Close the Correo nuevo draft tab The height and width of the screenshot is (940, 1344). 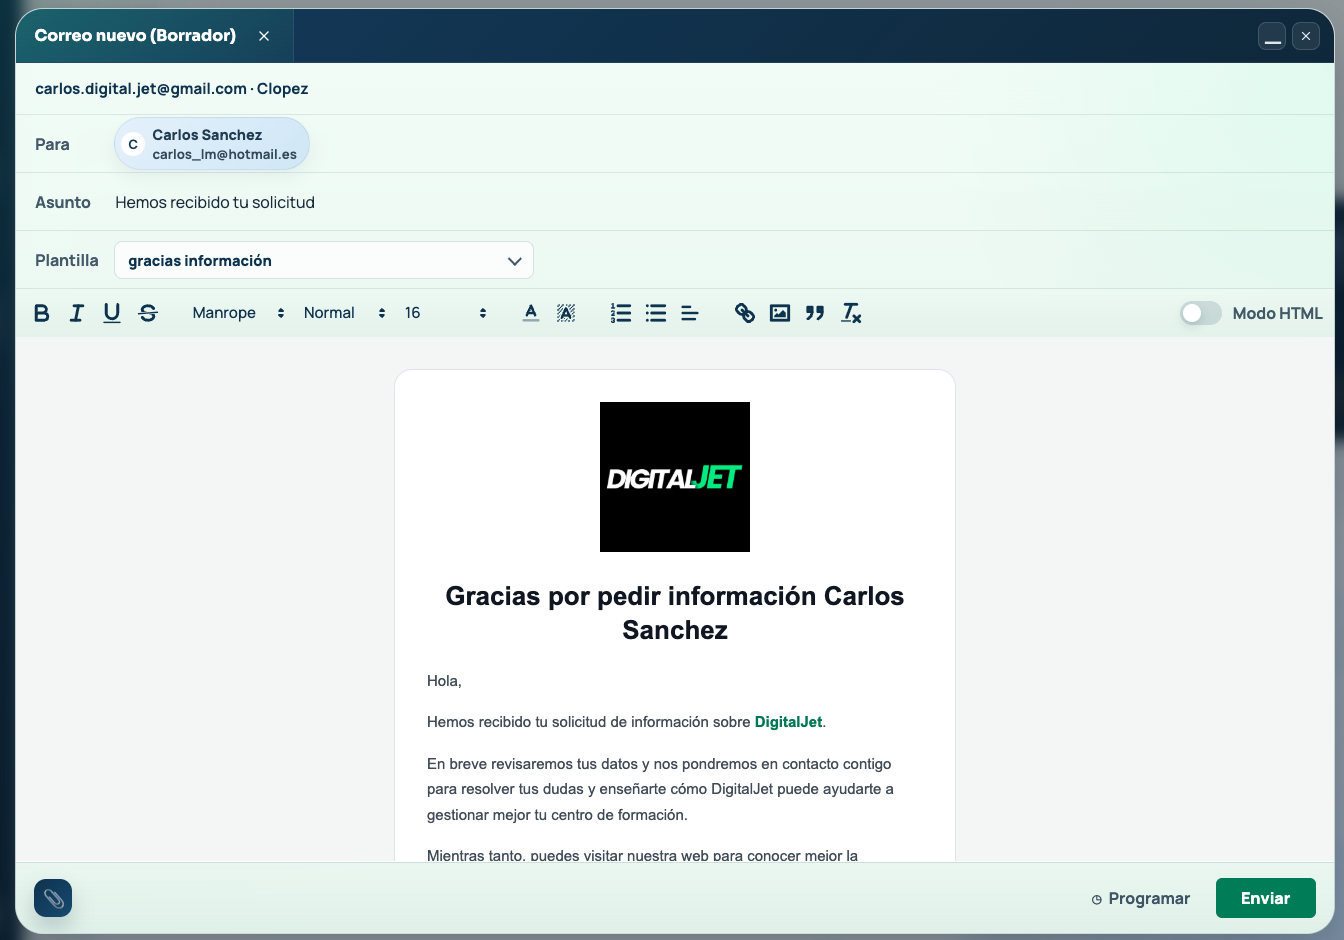(x=264, y=36)
